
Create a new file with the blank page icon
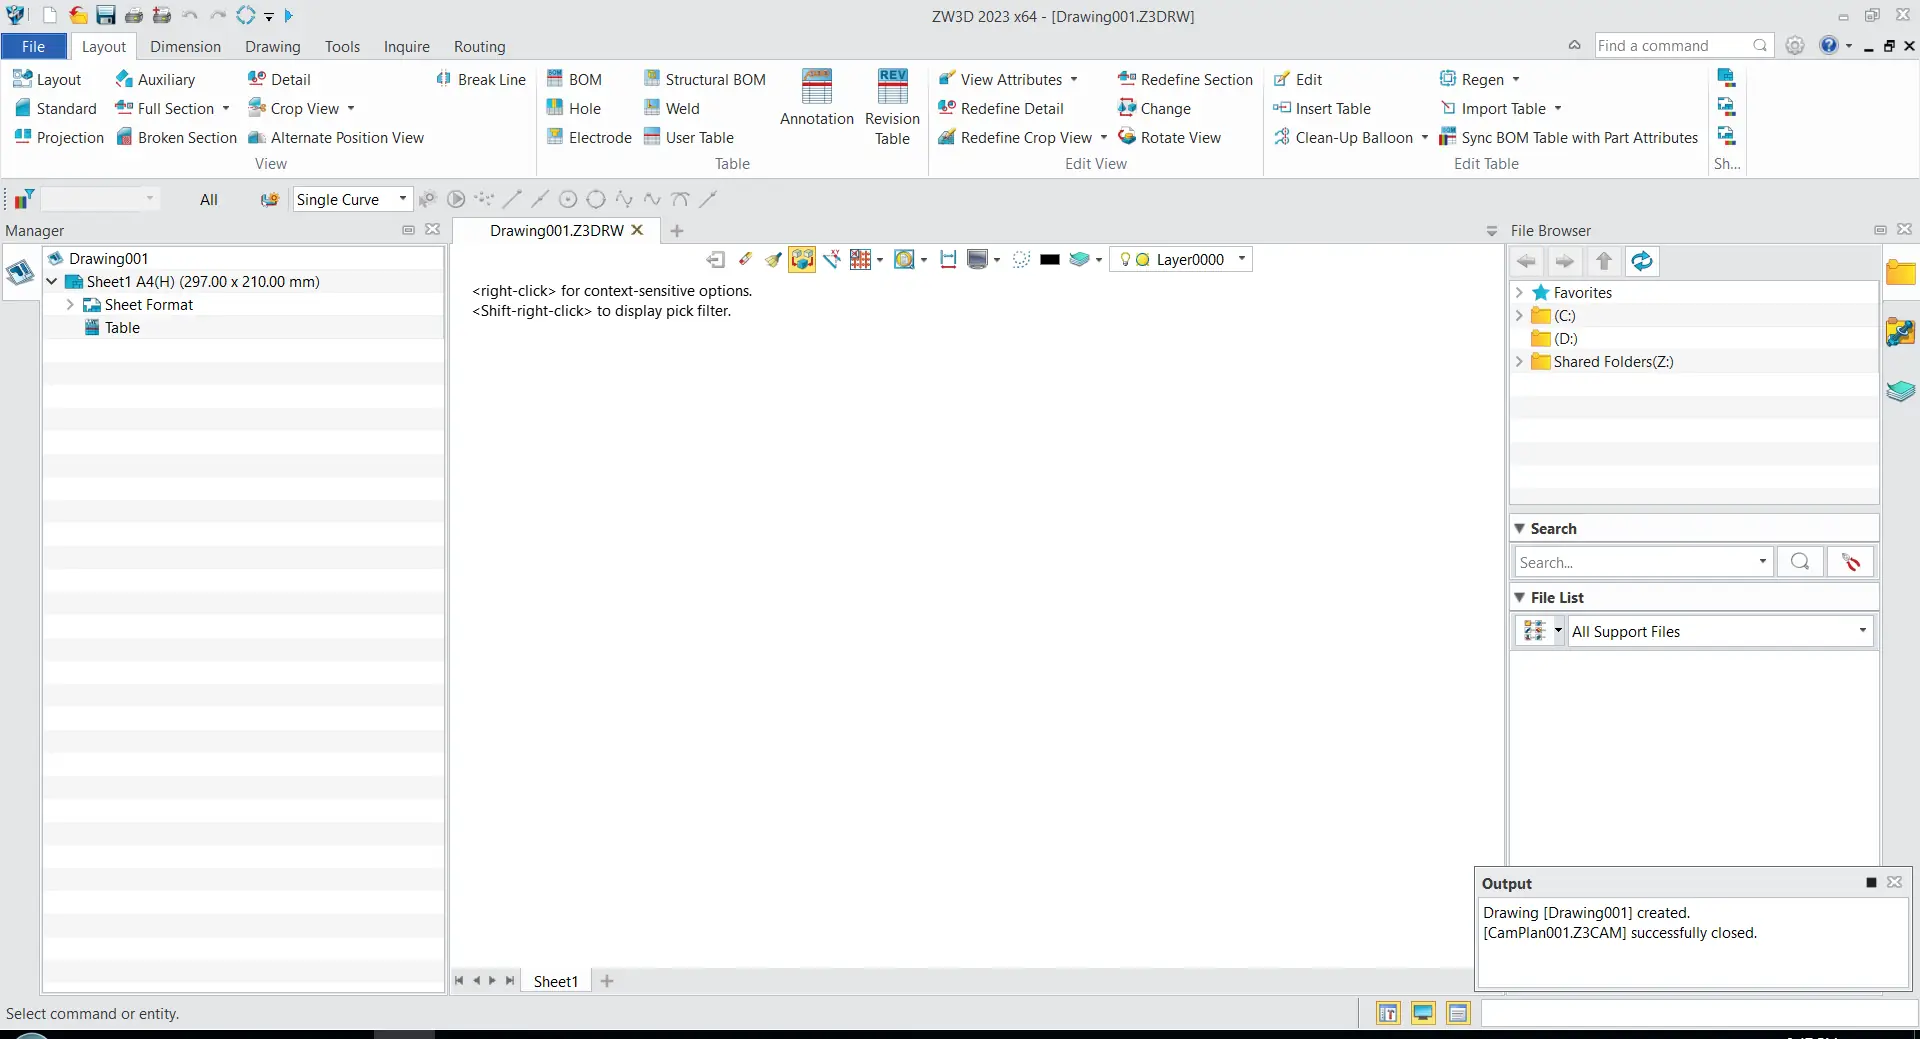point(49,16)
